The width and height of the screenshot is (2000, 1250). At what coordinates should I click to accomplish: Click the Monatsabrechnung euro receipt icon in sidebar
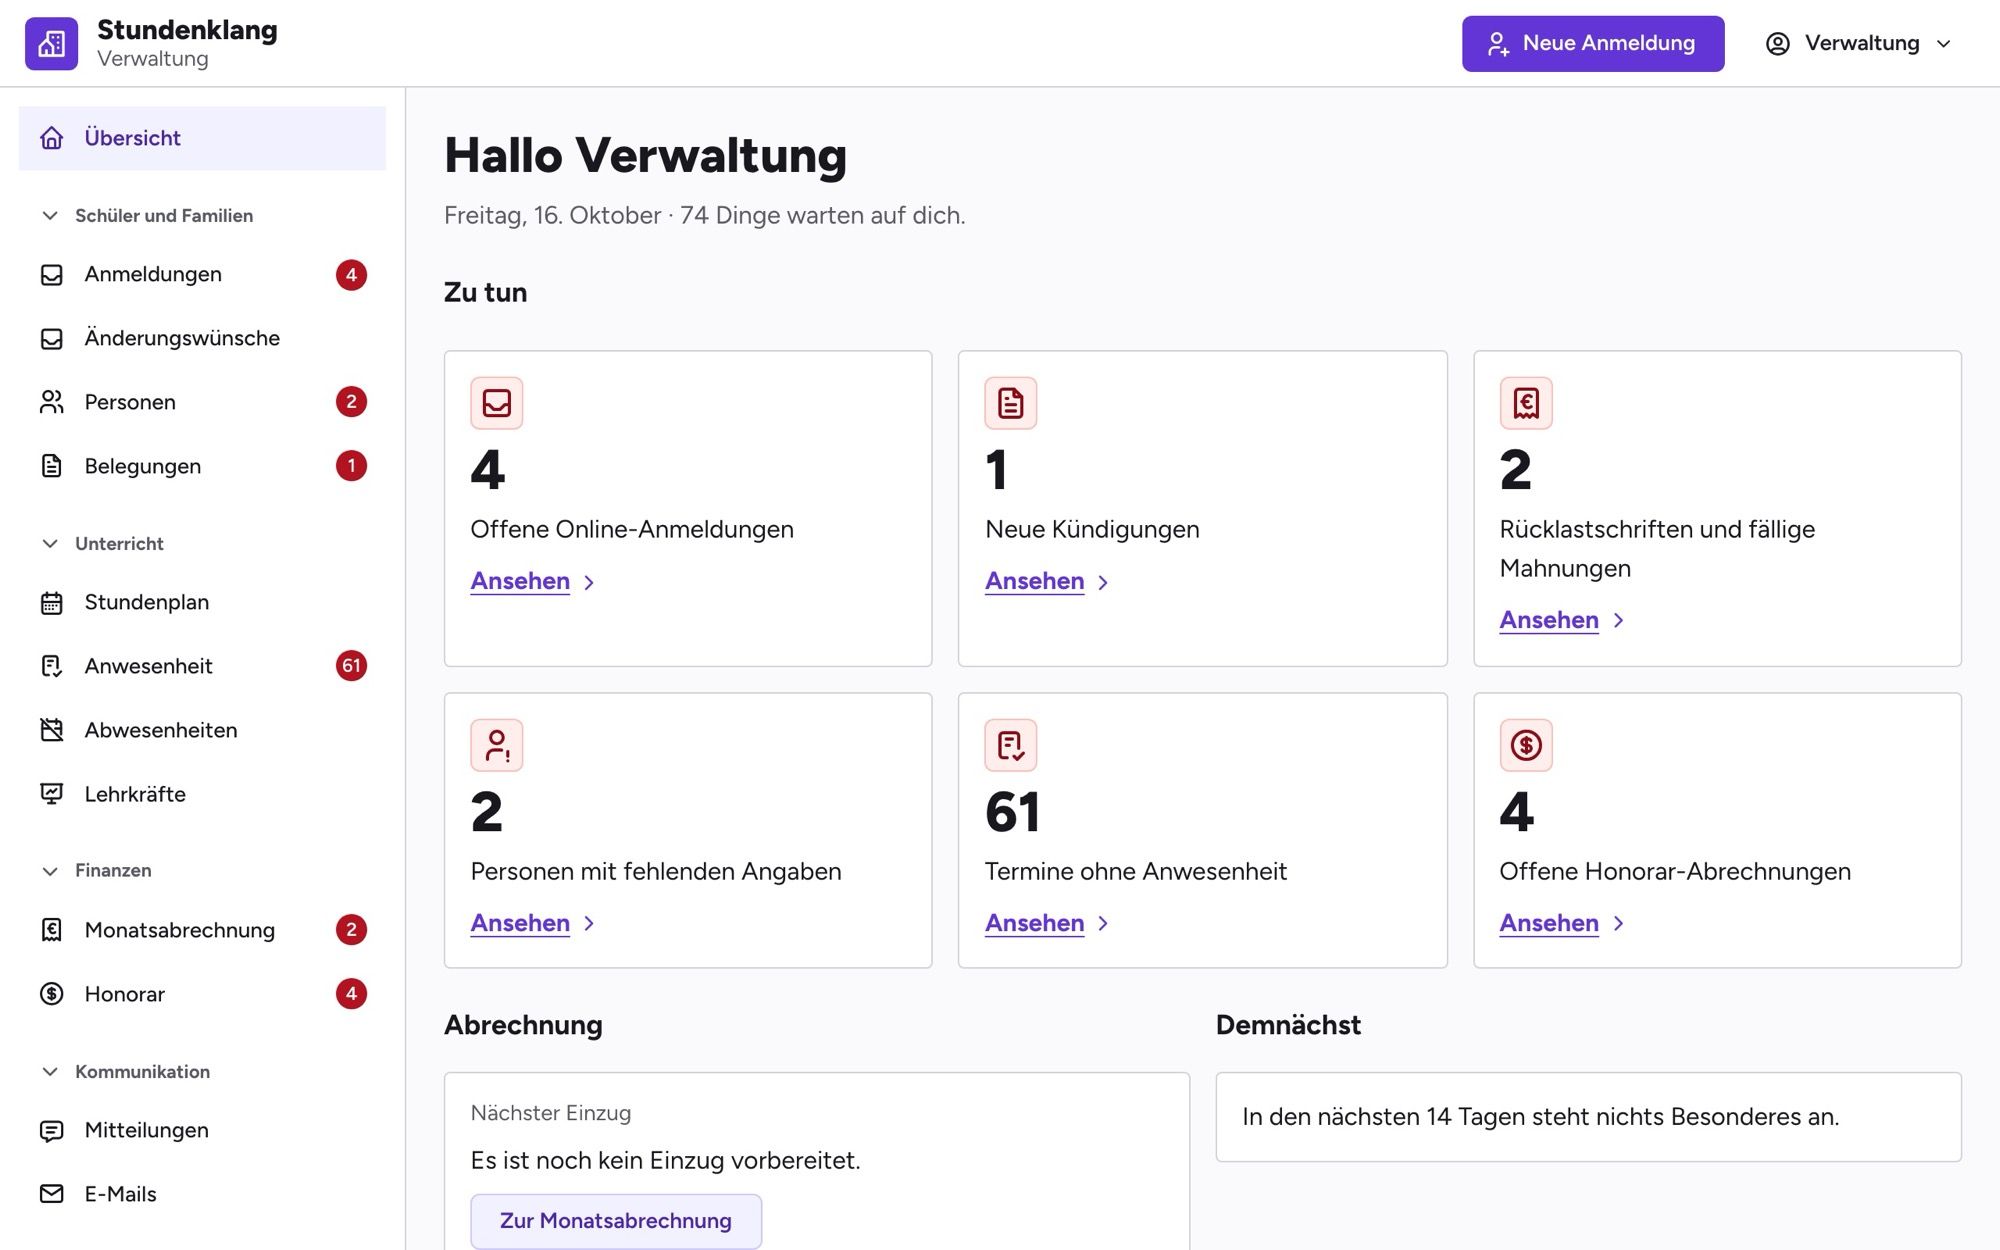point(51,930)
